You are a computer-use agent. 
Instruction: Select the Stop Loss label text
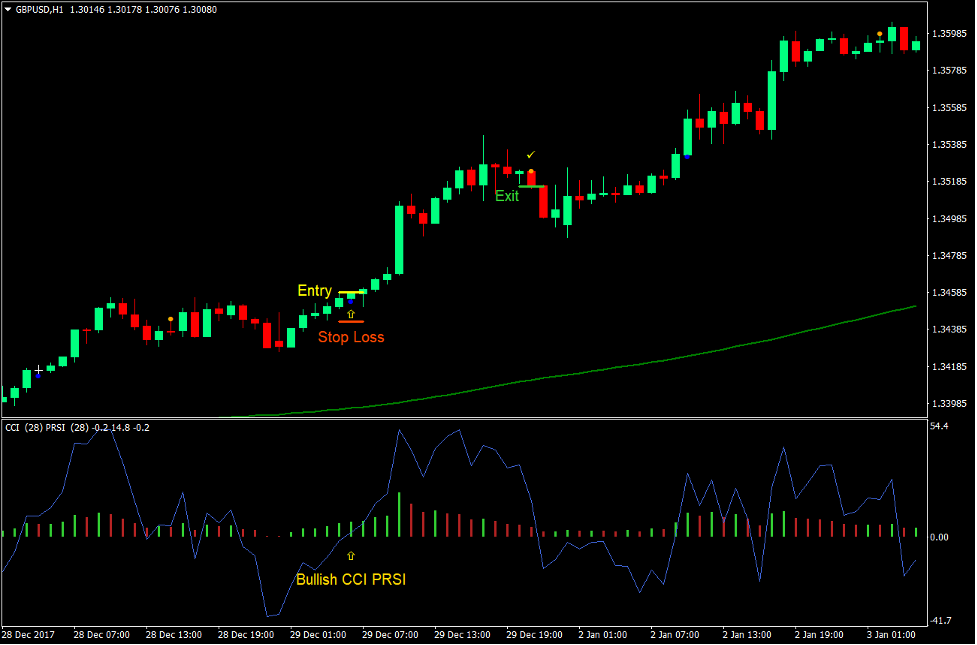[x=351, y=337]
